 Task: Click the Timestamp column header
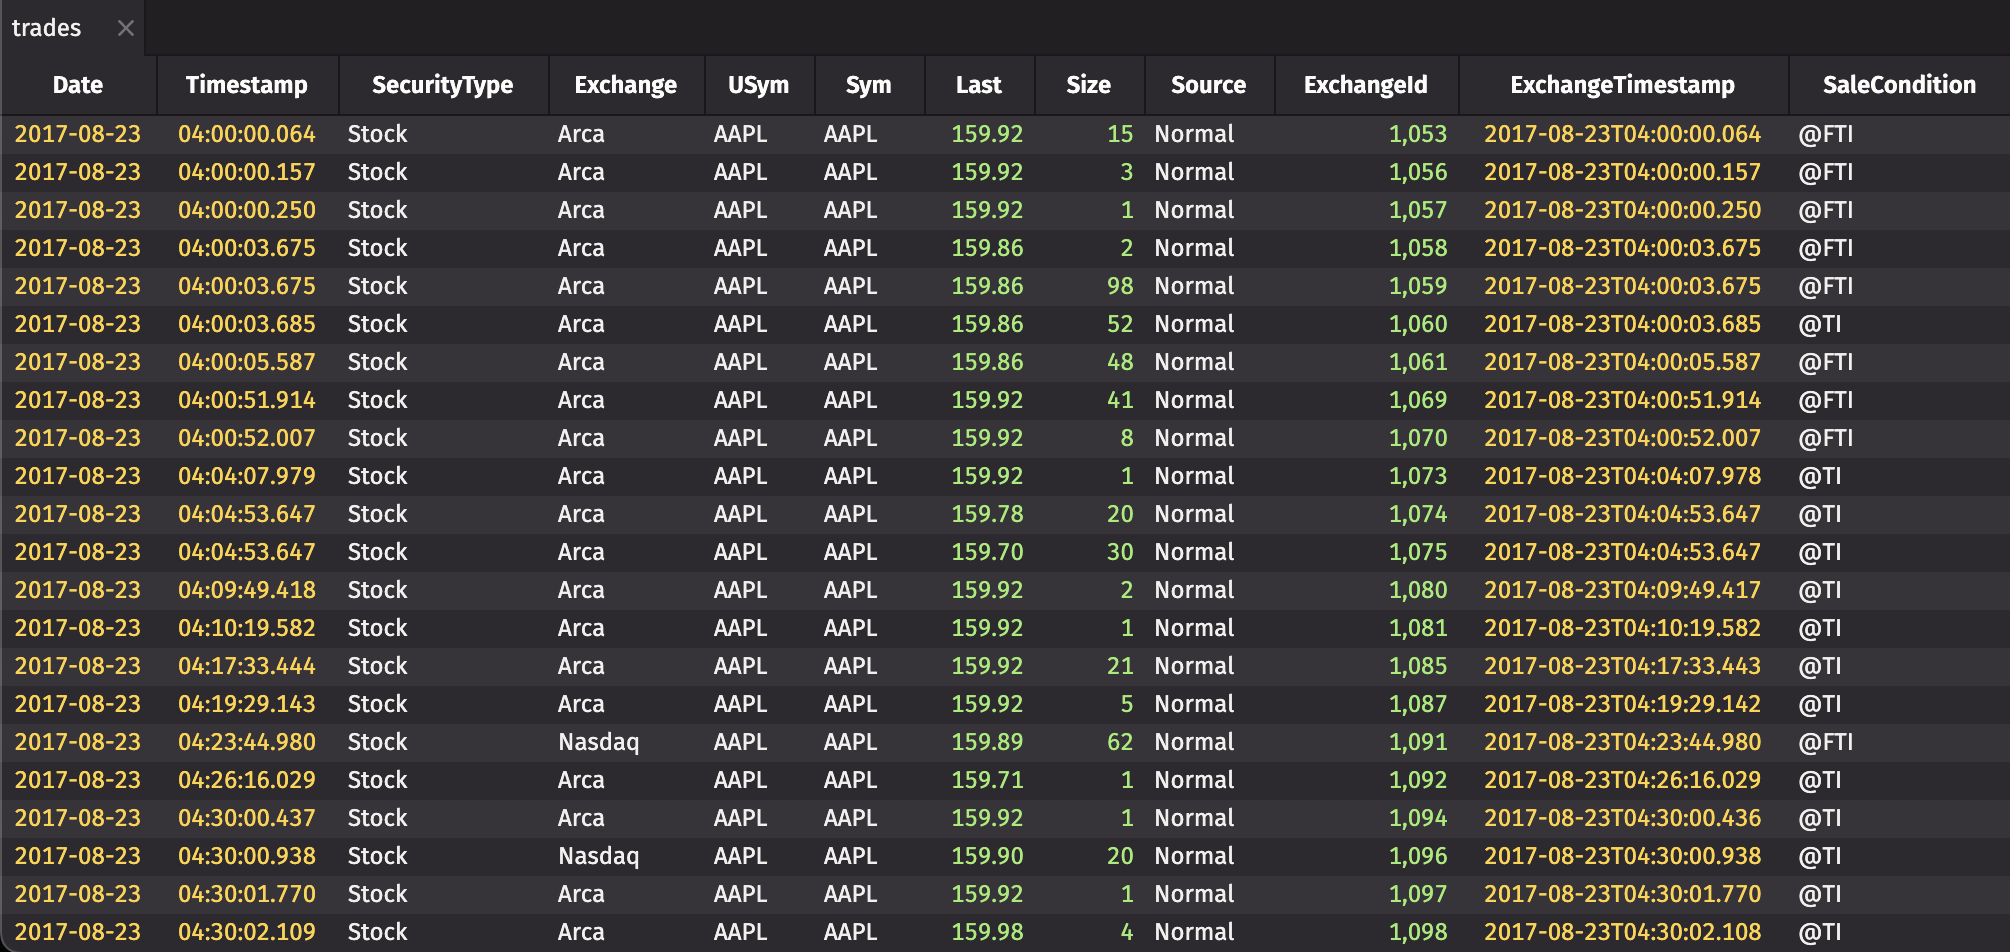(247, 85)
